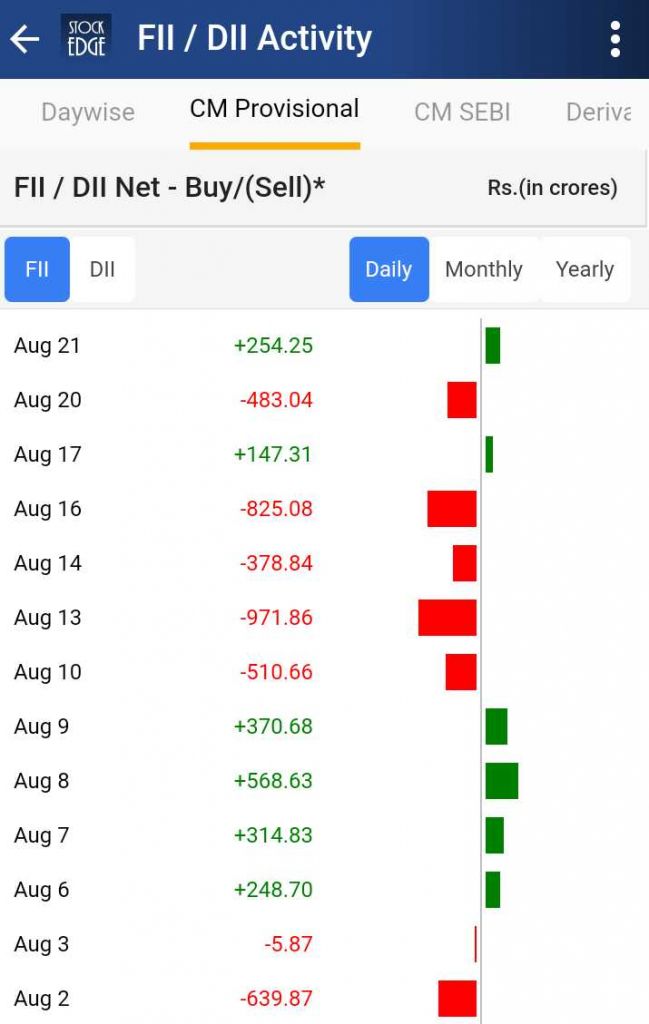Click the FII button
649x1024 pixels.
(37, 268)
